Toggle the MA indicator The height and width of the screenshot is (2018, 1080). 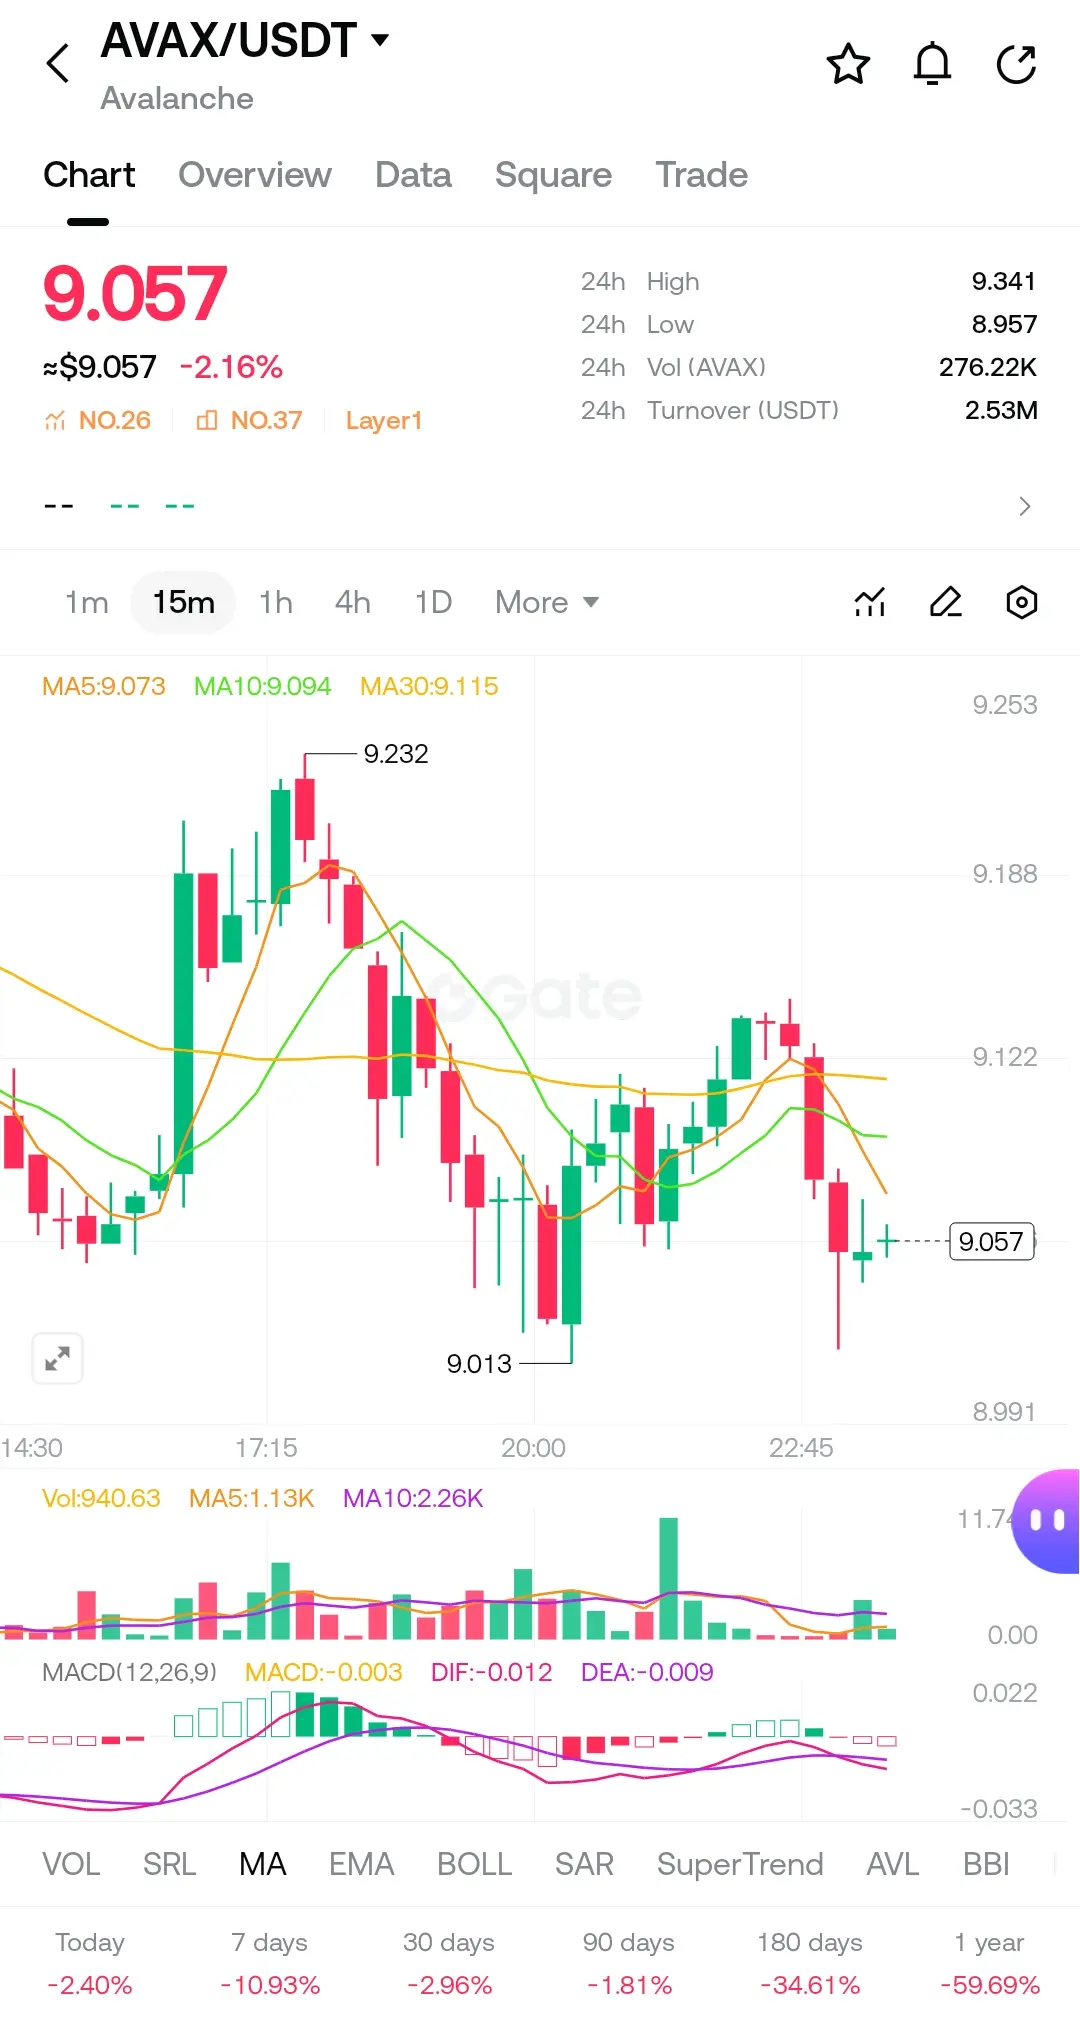click(x=262, y=1864)
